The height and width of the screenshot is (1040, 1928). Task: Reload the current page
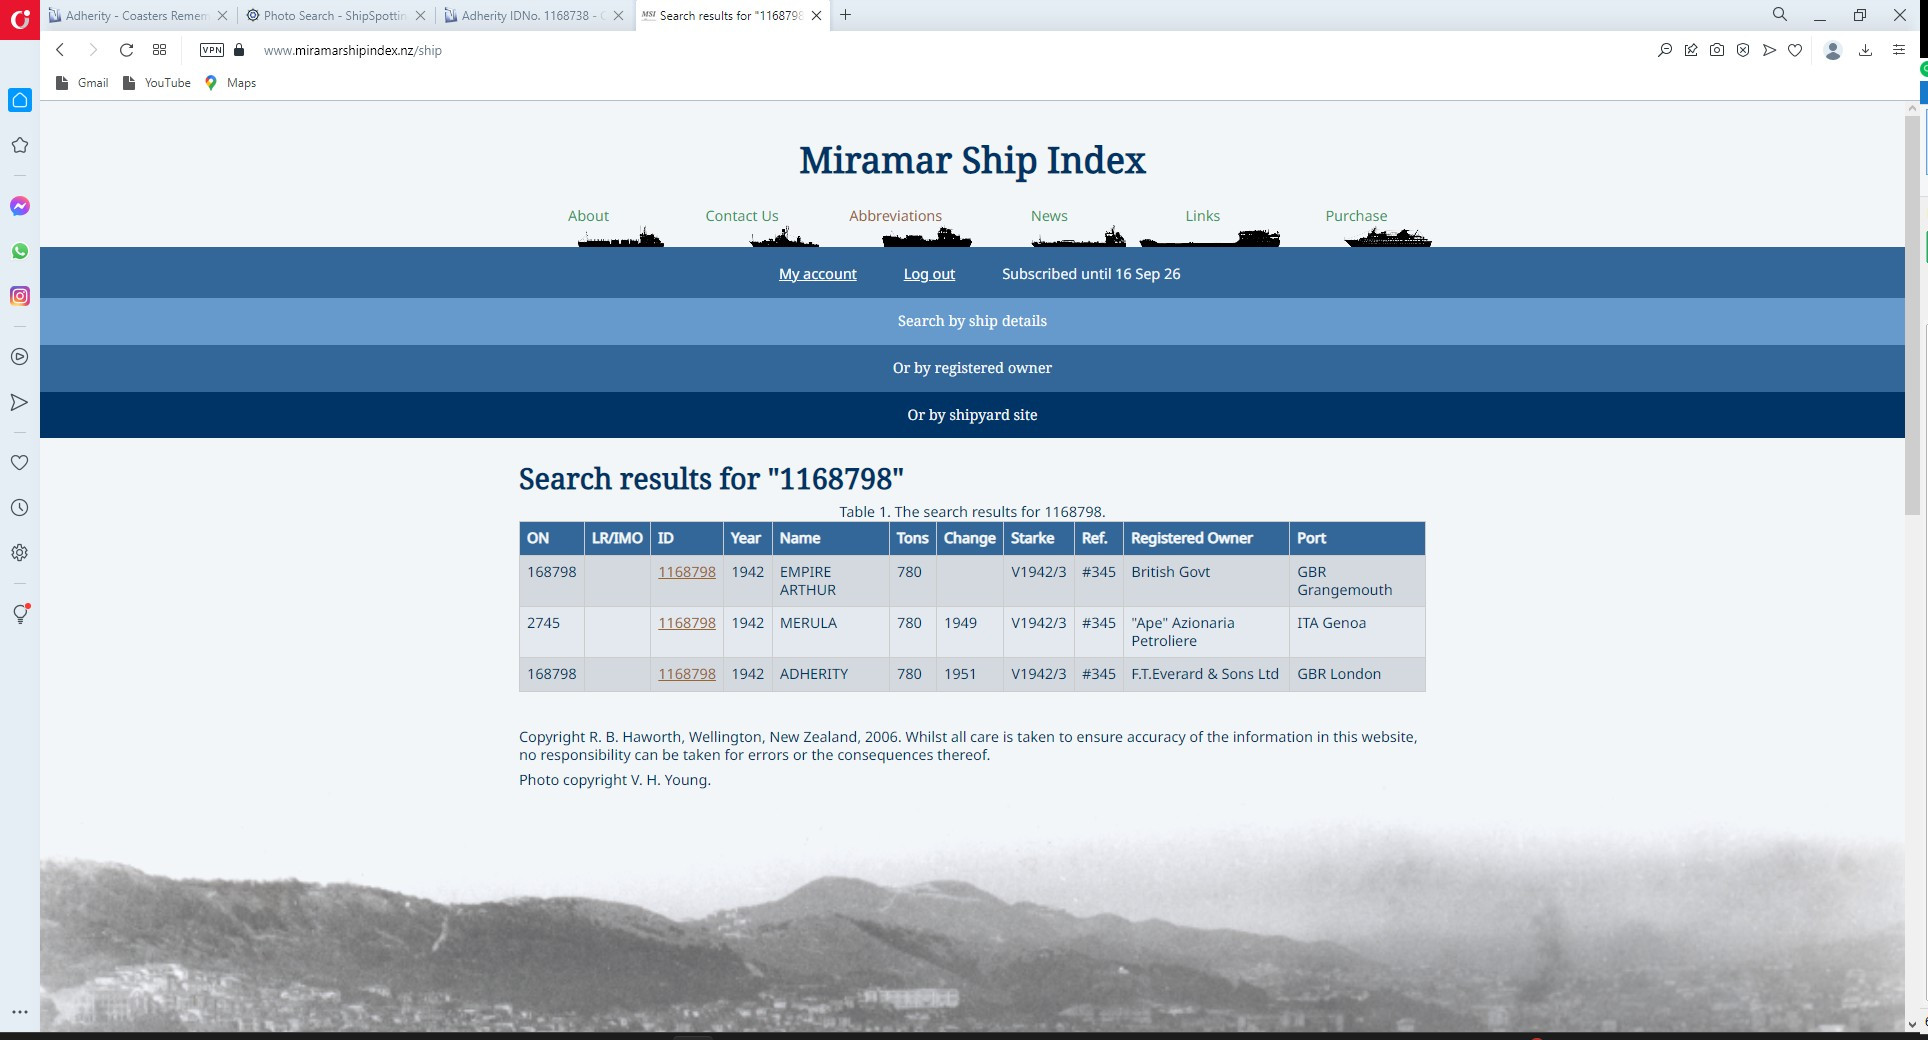click(126, 50)
